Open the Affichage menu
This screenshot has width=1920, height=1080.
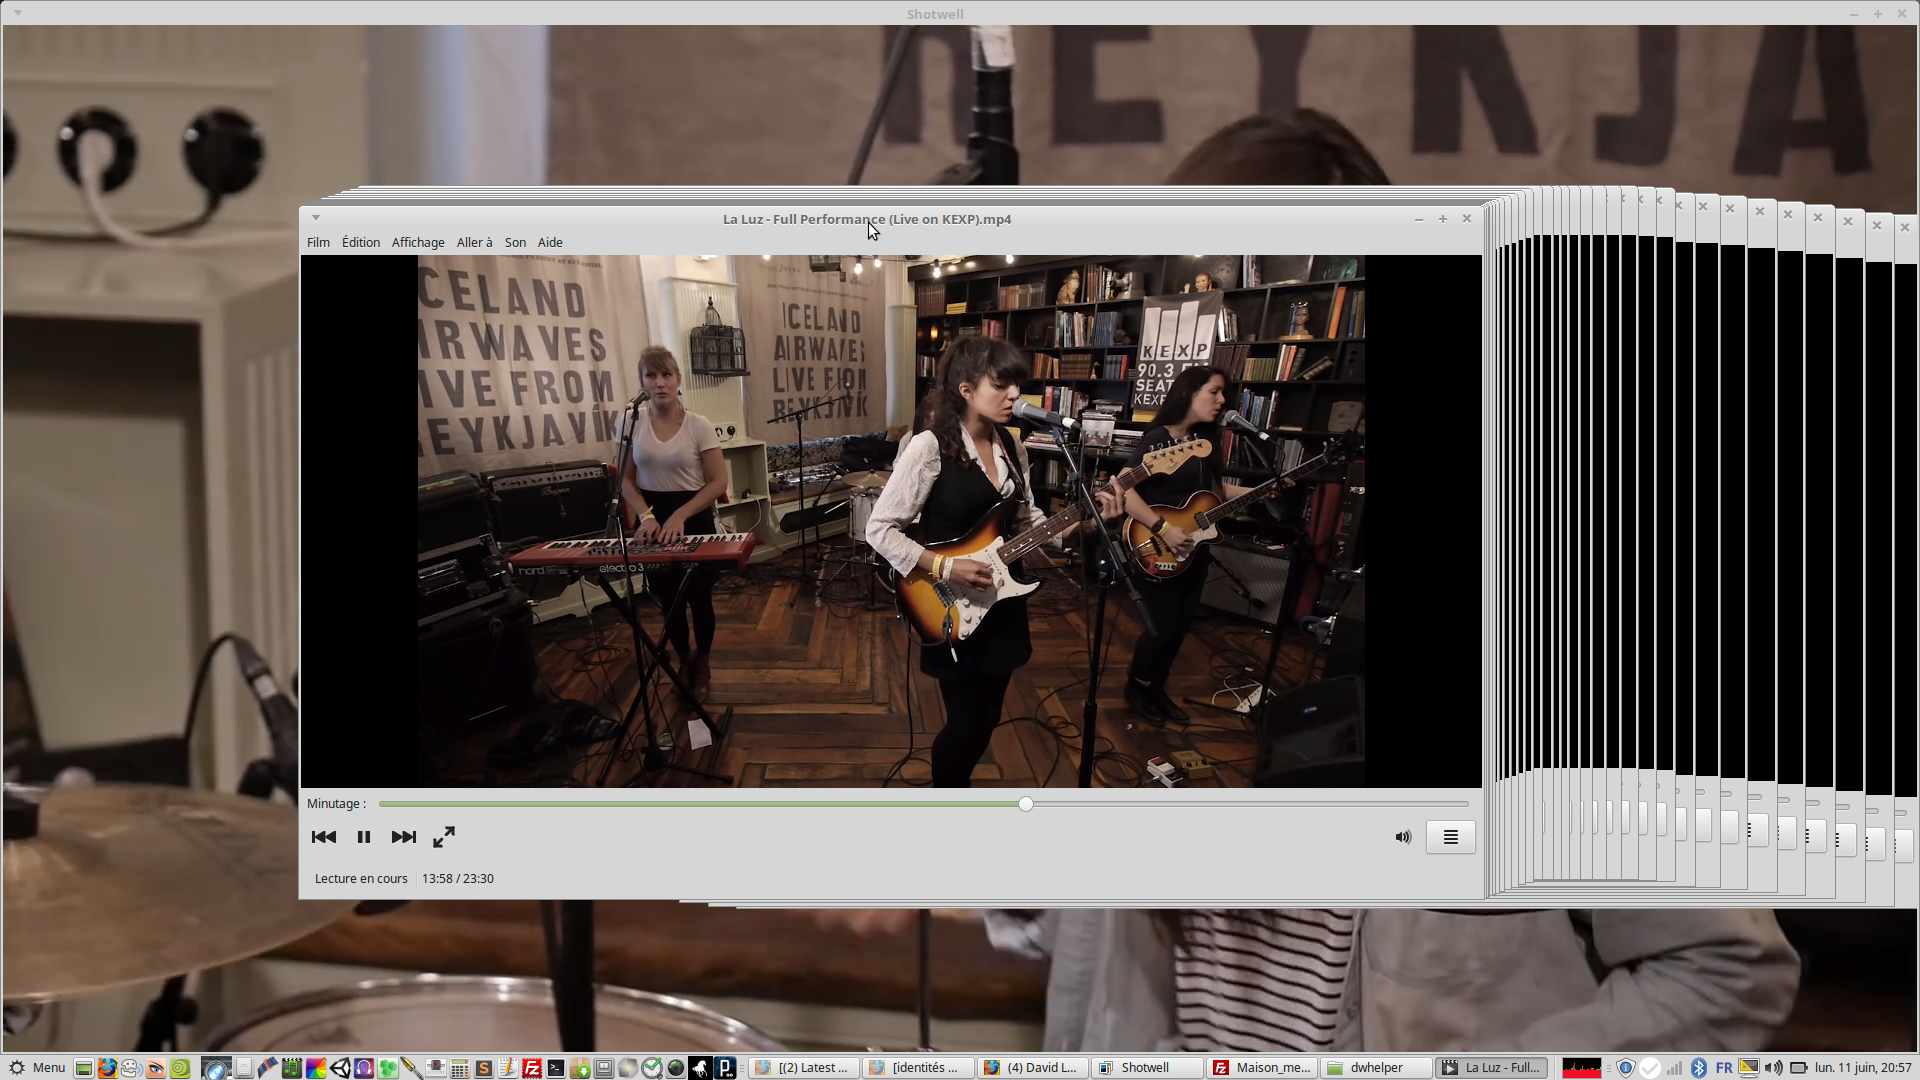click(417, 242)
